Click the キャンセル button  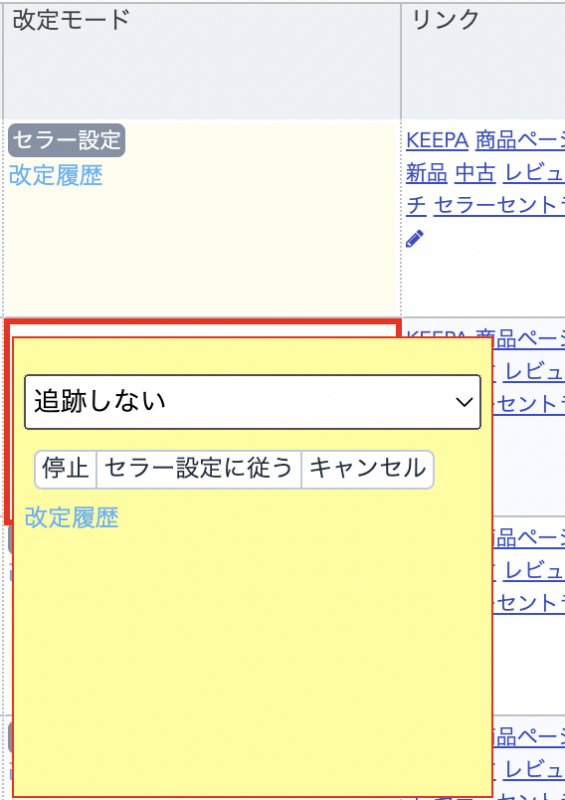[367, 469]
